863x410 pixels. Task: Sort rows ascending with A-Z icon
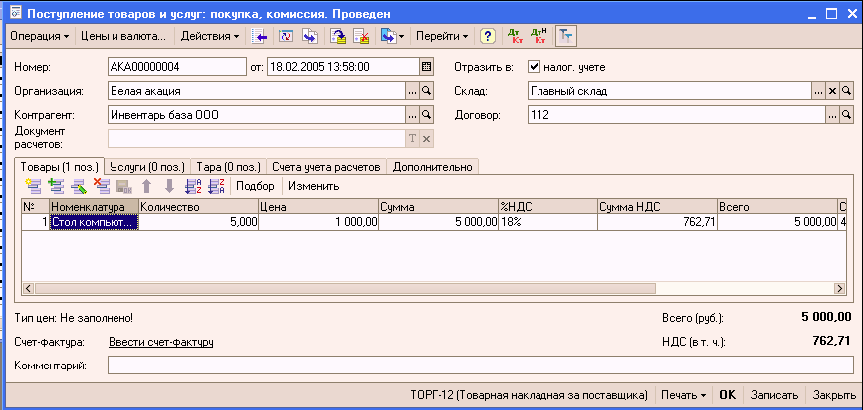[193, 186]
